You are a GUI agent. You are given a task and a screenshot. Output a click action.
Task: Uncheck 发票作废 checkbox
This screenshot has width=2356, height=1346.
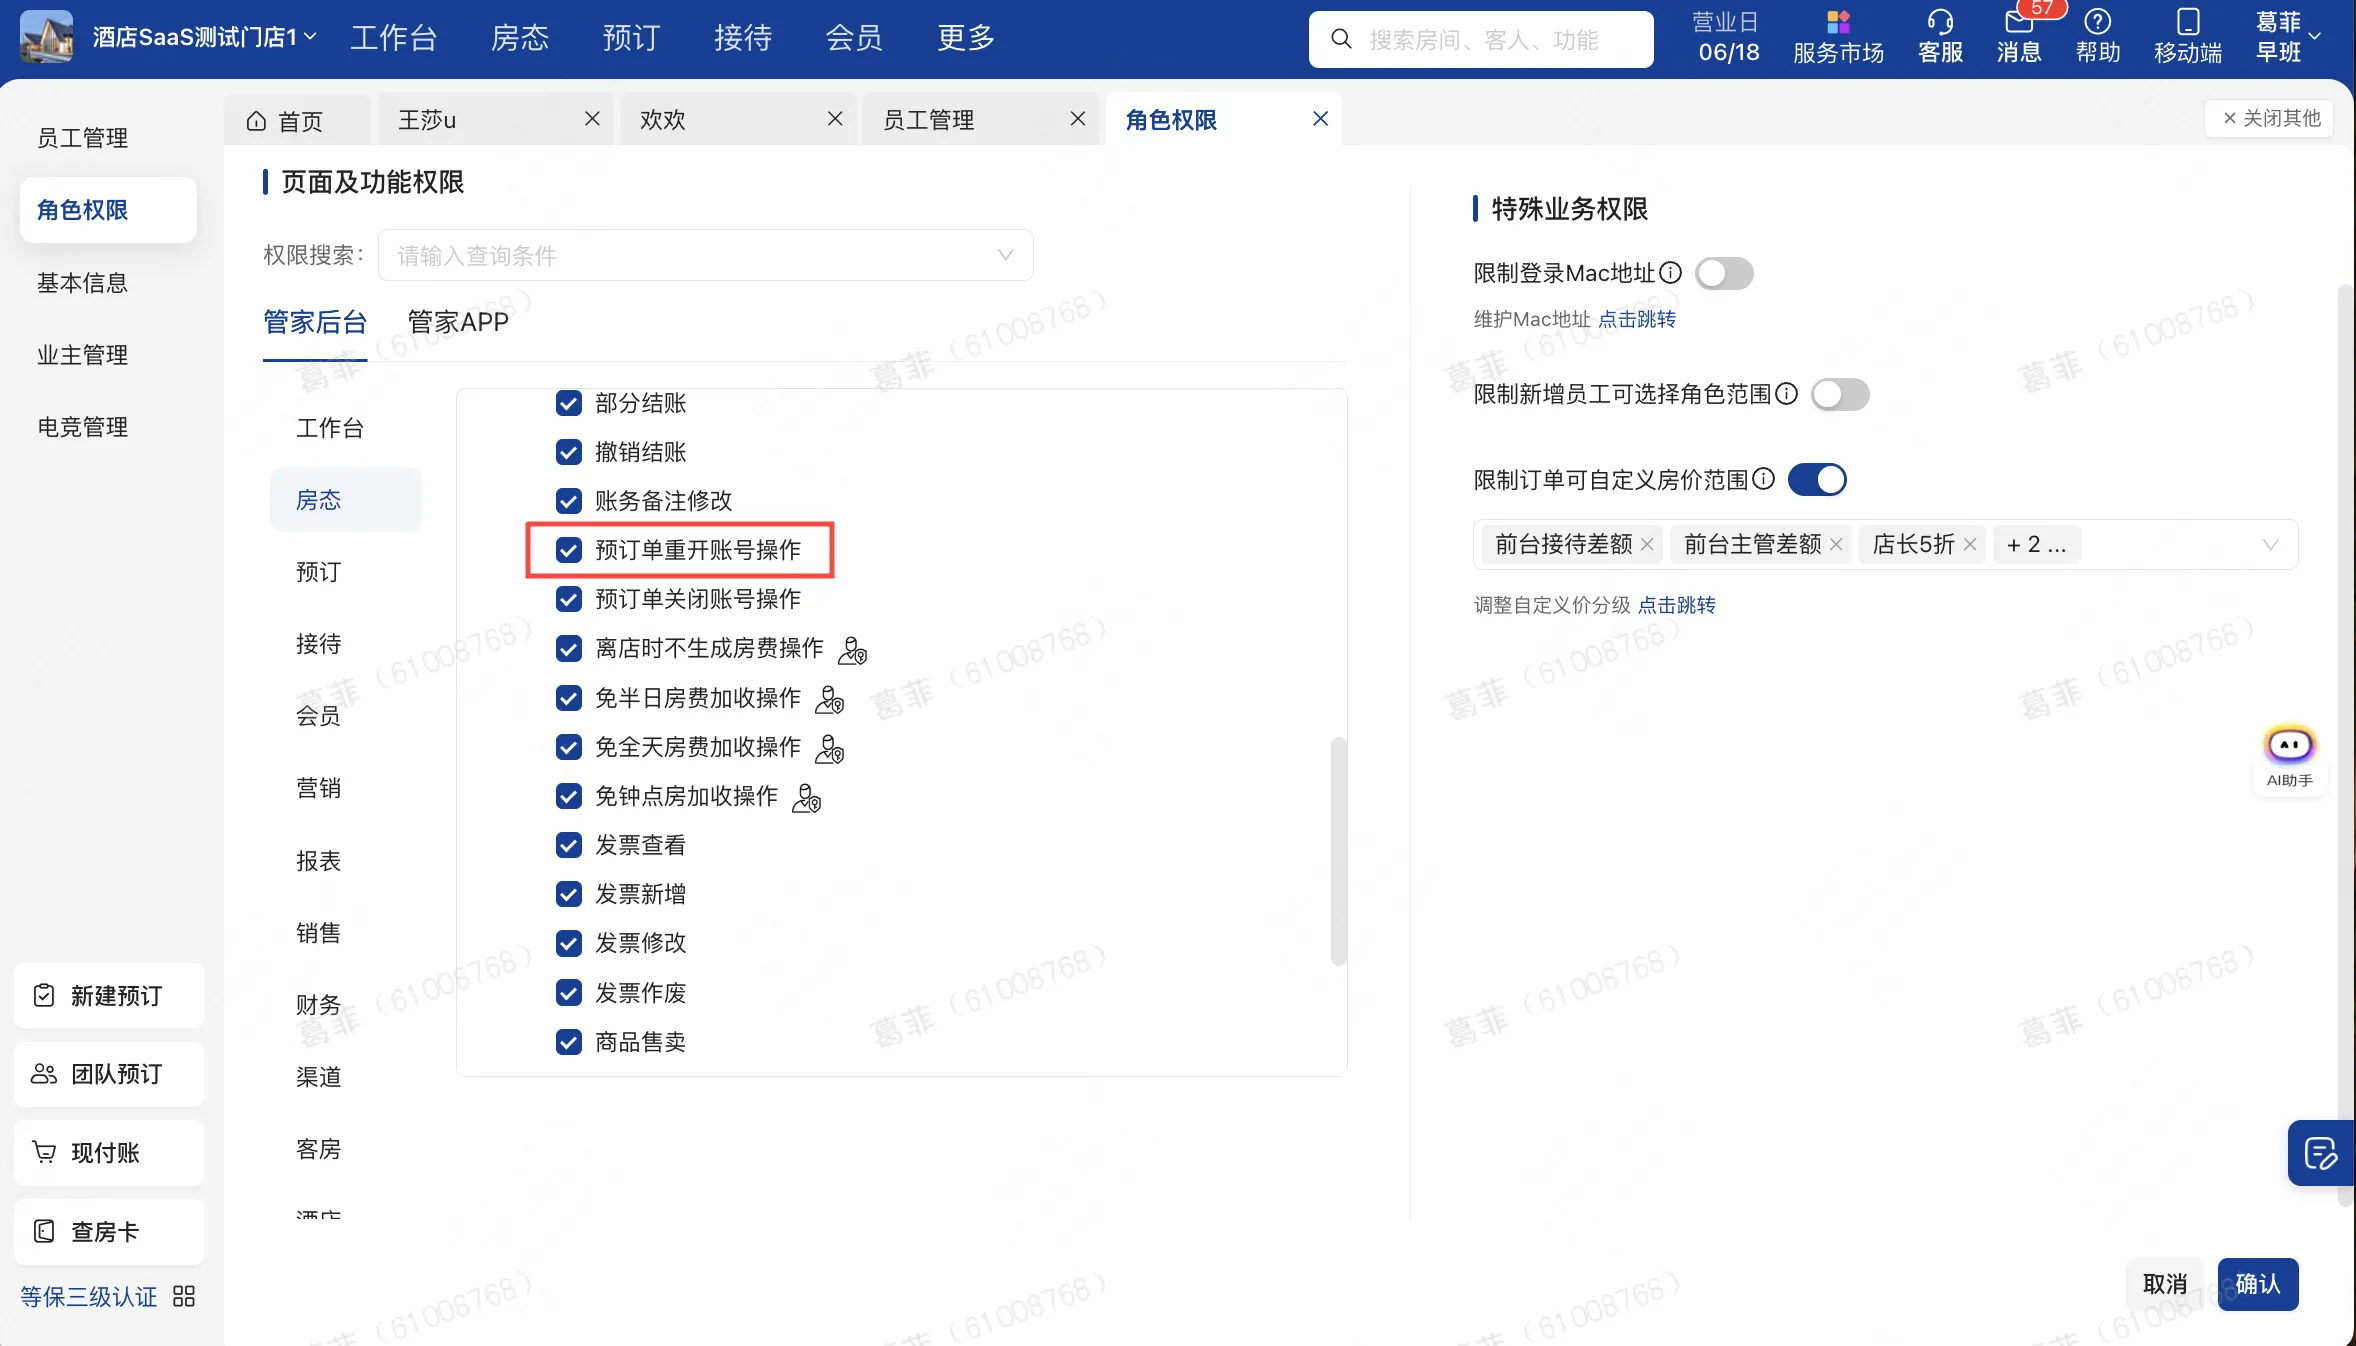(568, 993)
